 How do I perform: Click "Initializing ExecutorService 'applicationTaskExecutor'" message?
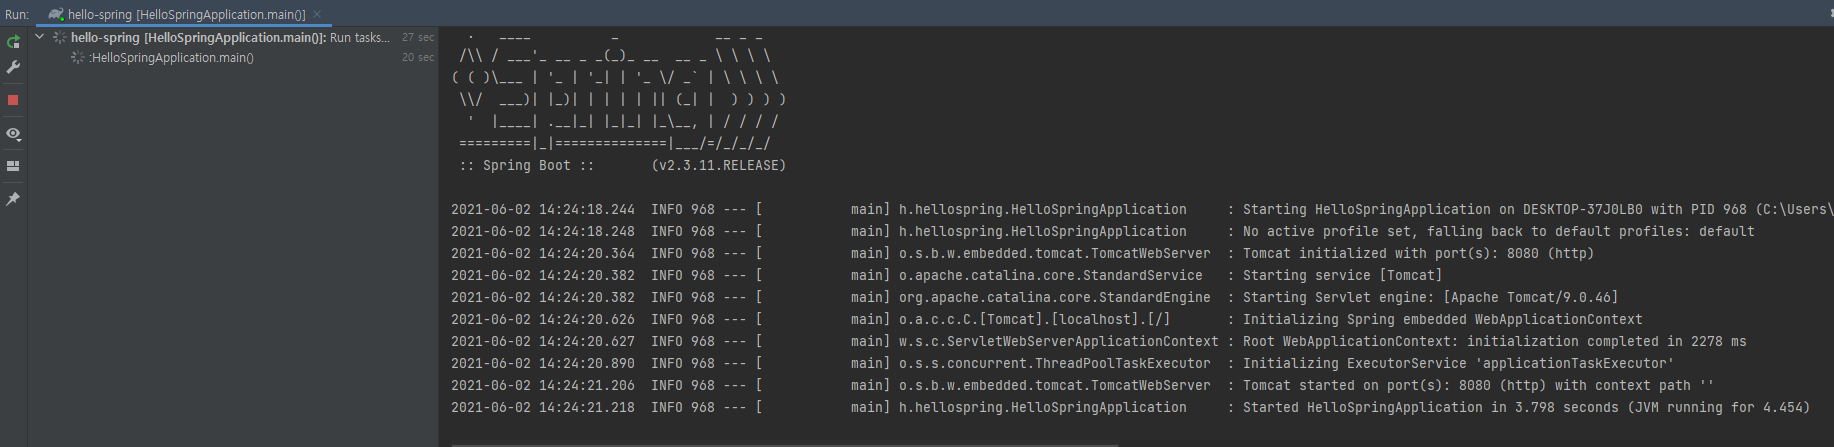tap(1459, 364)
